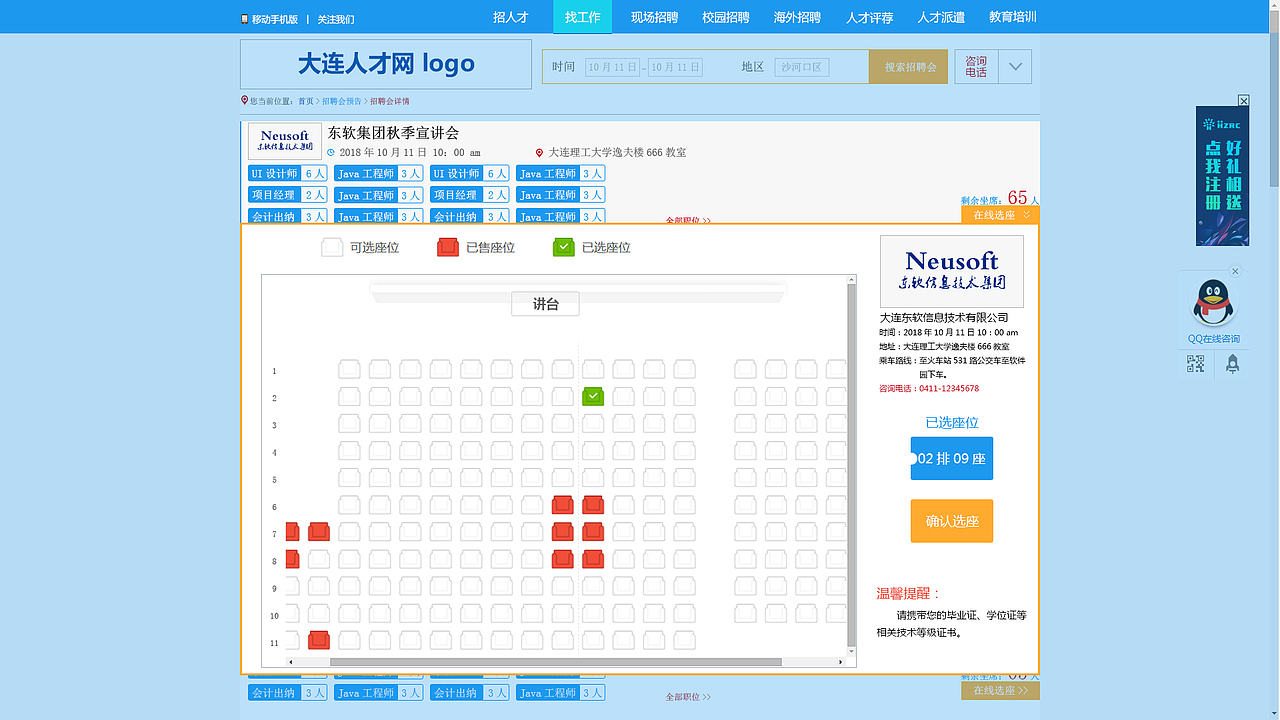Image resolution: width=1280 pixels, height=720 pixels.
Task: Click the sold red seat 8 in row 6
Action: (562, 505)
